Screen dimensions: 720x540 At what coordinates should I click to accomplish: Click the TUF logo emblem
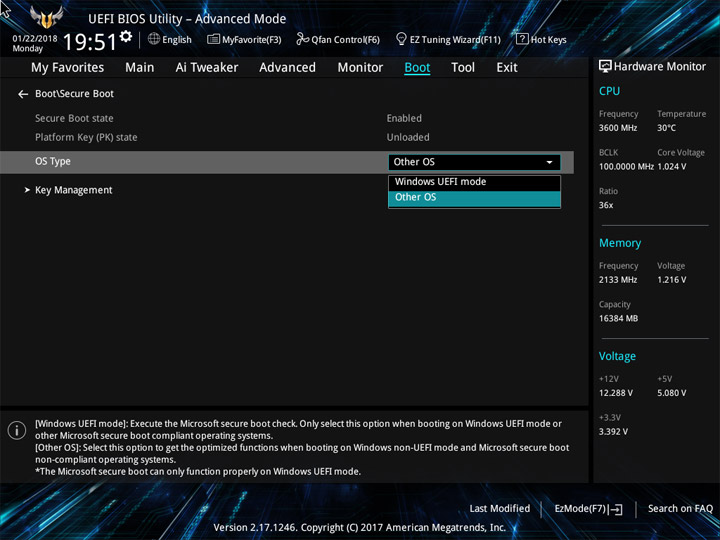click(46, 17)
